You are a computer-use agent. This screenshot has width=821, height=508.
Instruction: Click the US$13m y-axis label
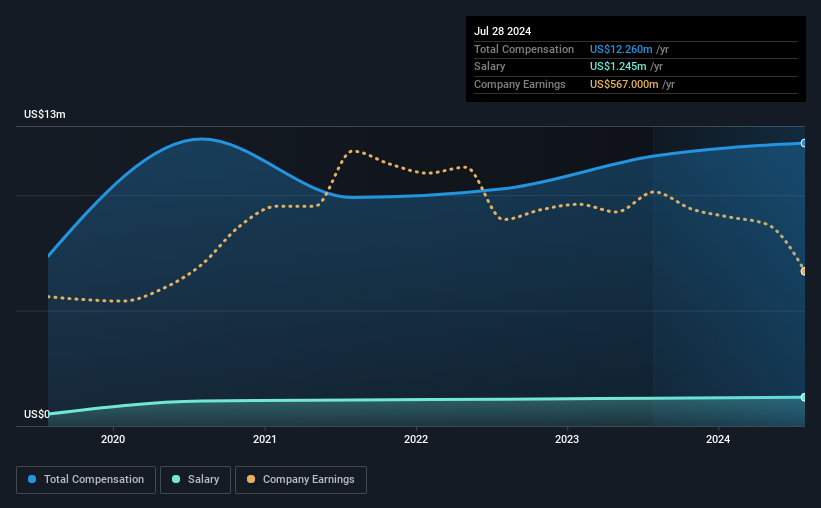[x=45, y=114]
